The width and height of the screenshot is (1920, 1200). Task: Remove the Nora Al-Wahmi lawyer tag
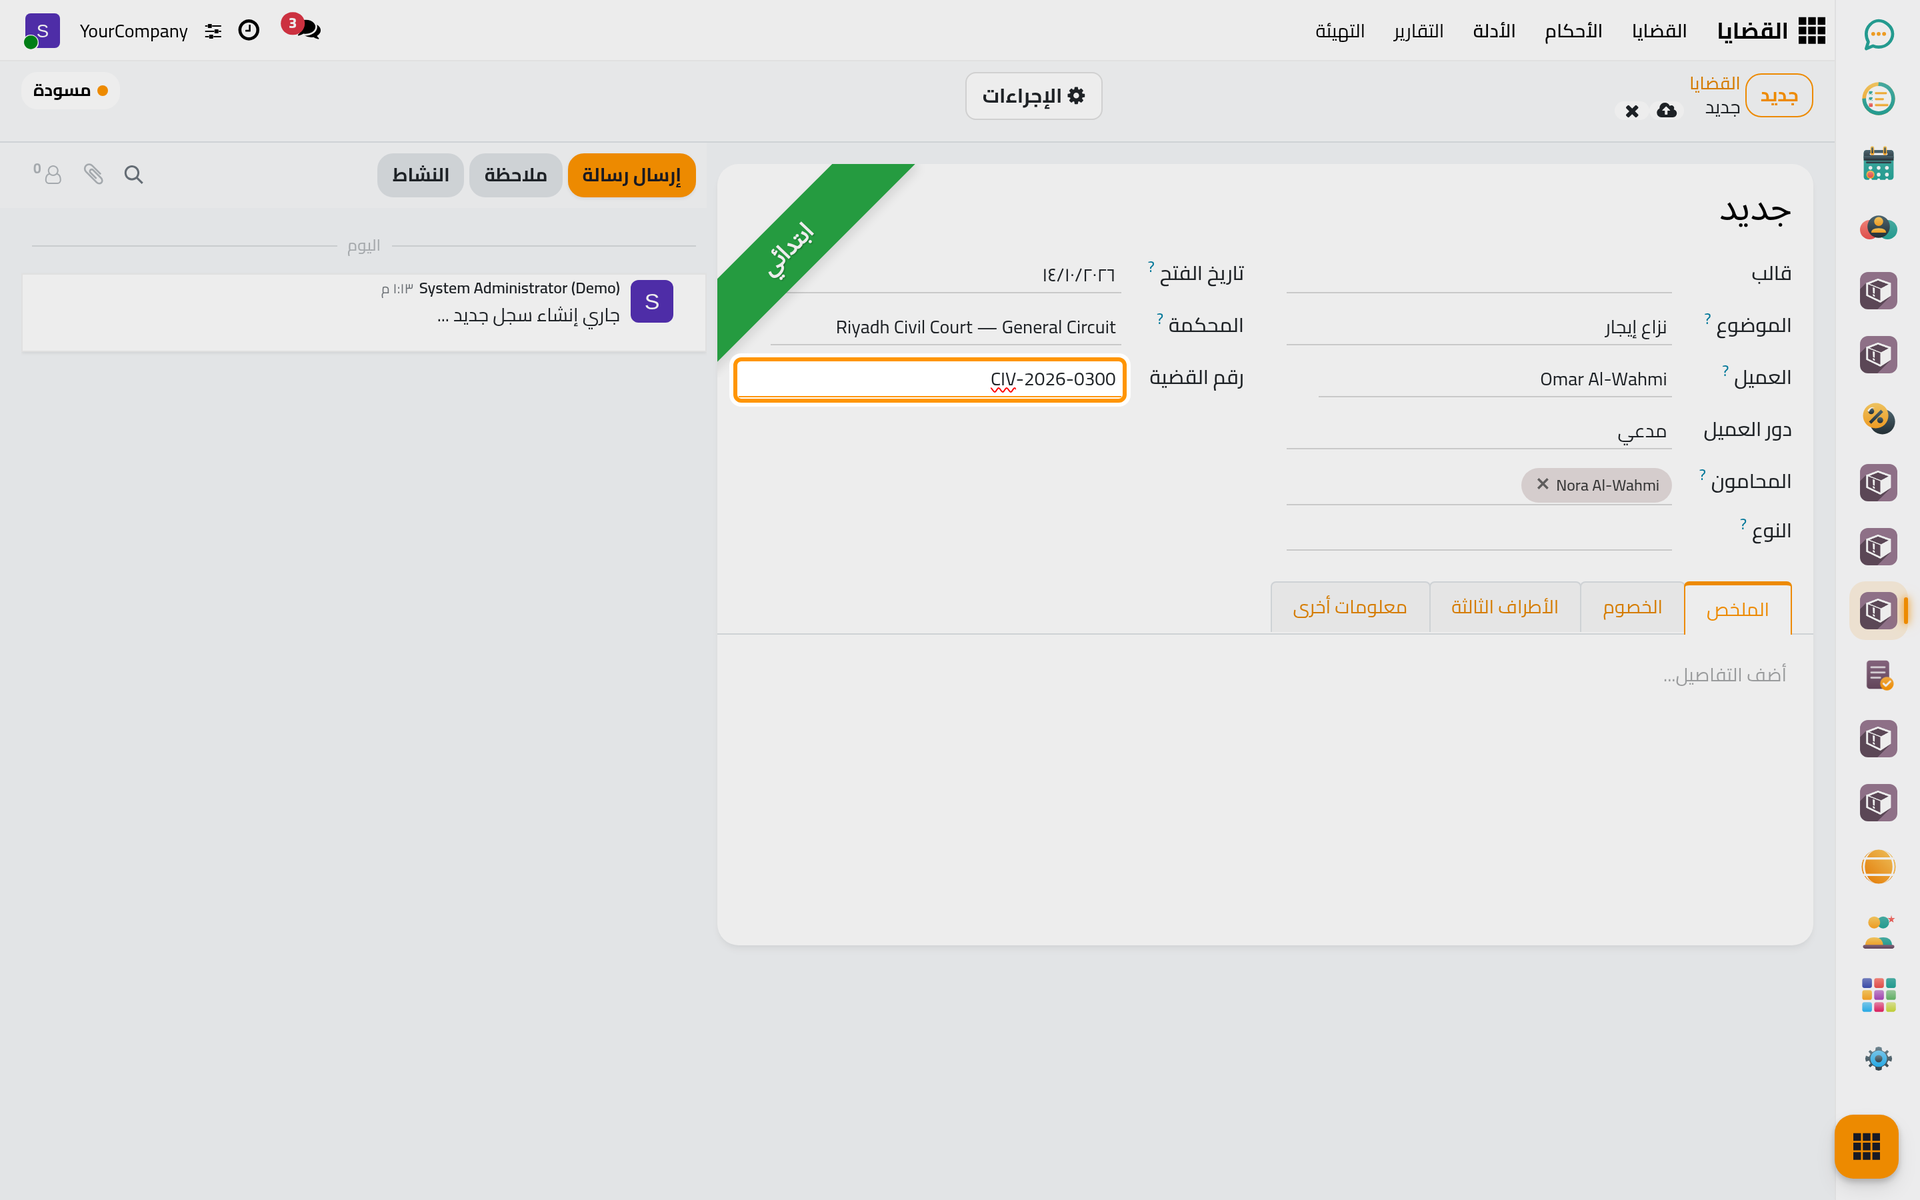tap(1542, 484)
